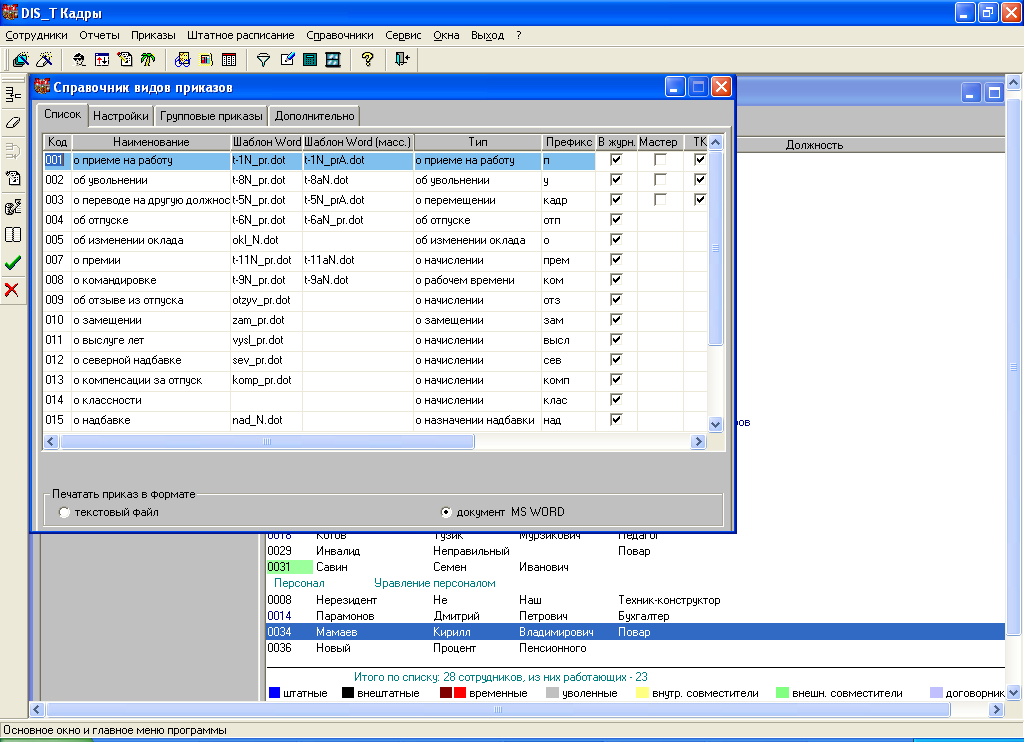Screen dimensions: 1024x742
Task: Click the Наименование column header
Action: point(150,142)
